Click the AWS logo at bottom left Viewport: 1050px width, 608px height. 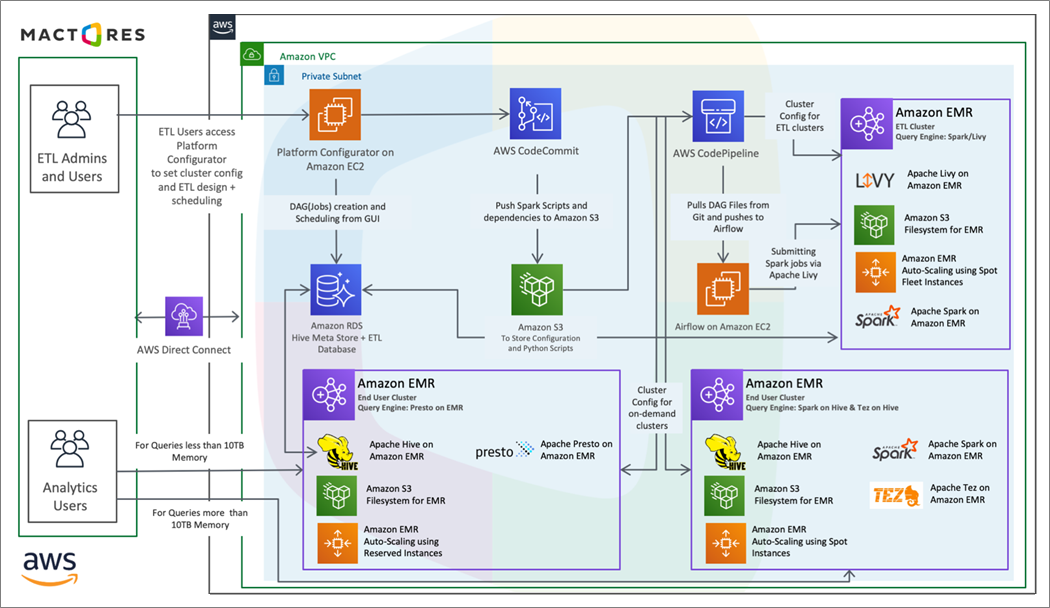coord(50,568)
